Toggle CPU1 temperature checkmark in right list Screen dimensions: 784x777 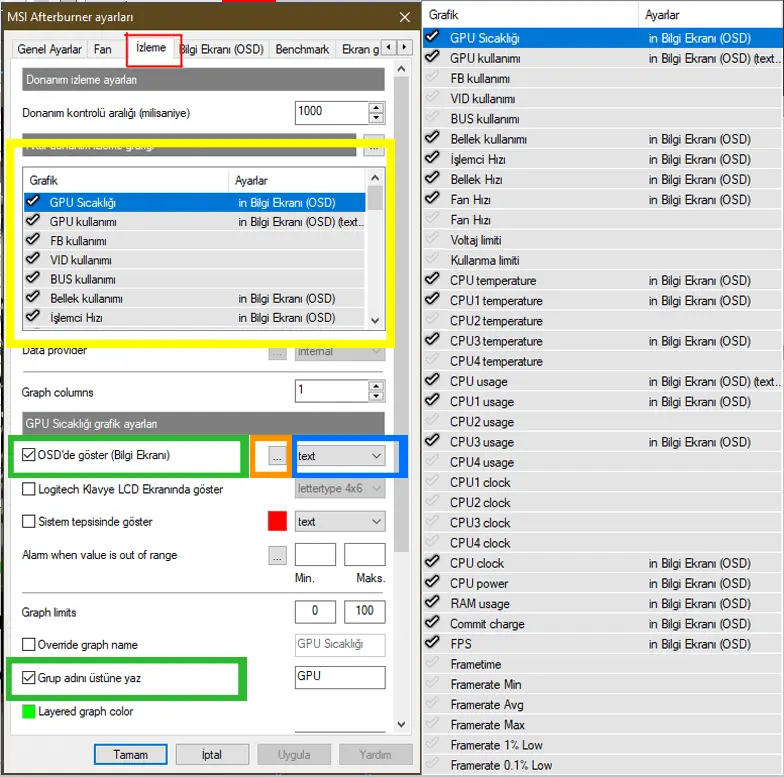[x=432, y=300]
